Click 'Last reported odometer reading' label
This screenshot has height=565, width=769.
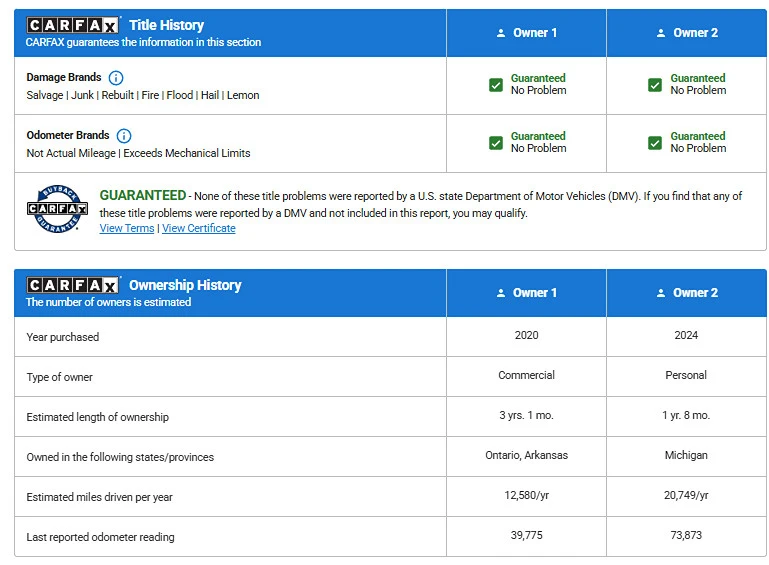(x=101, y=537)
